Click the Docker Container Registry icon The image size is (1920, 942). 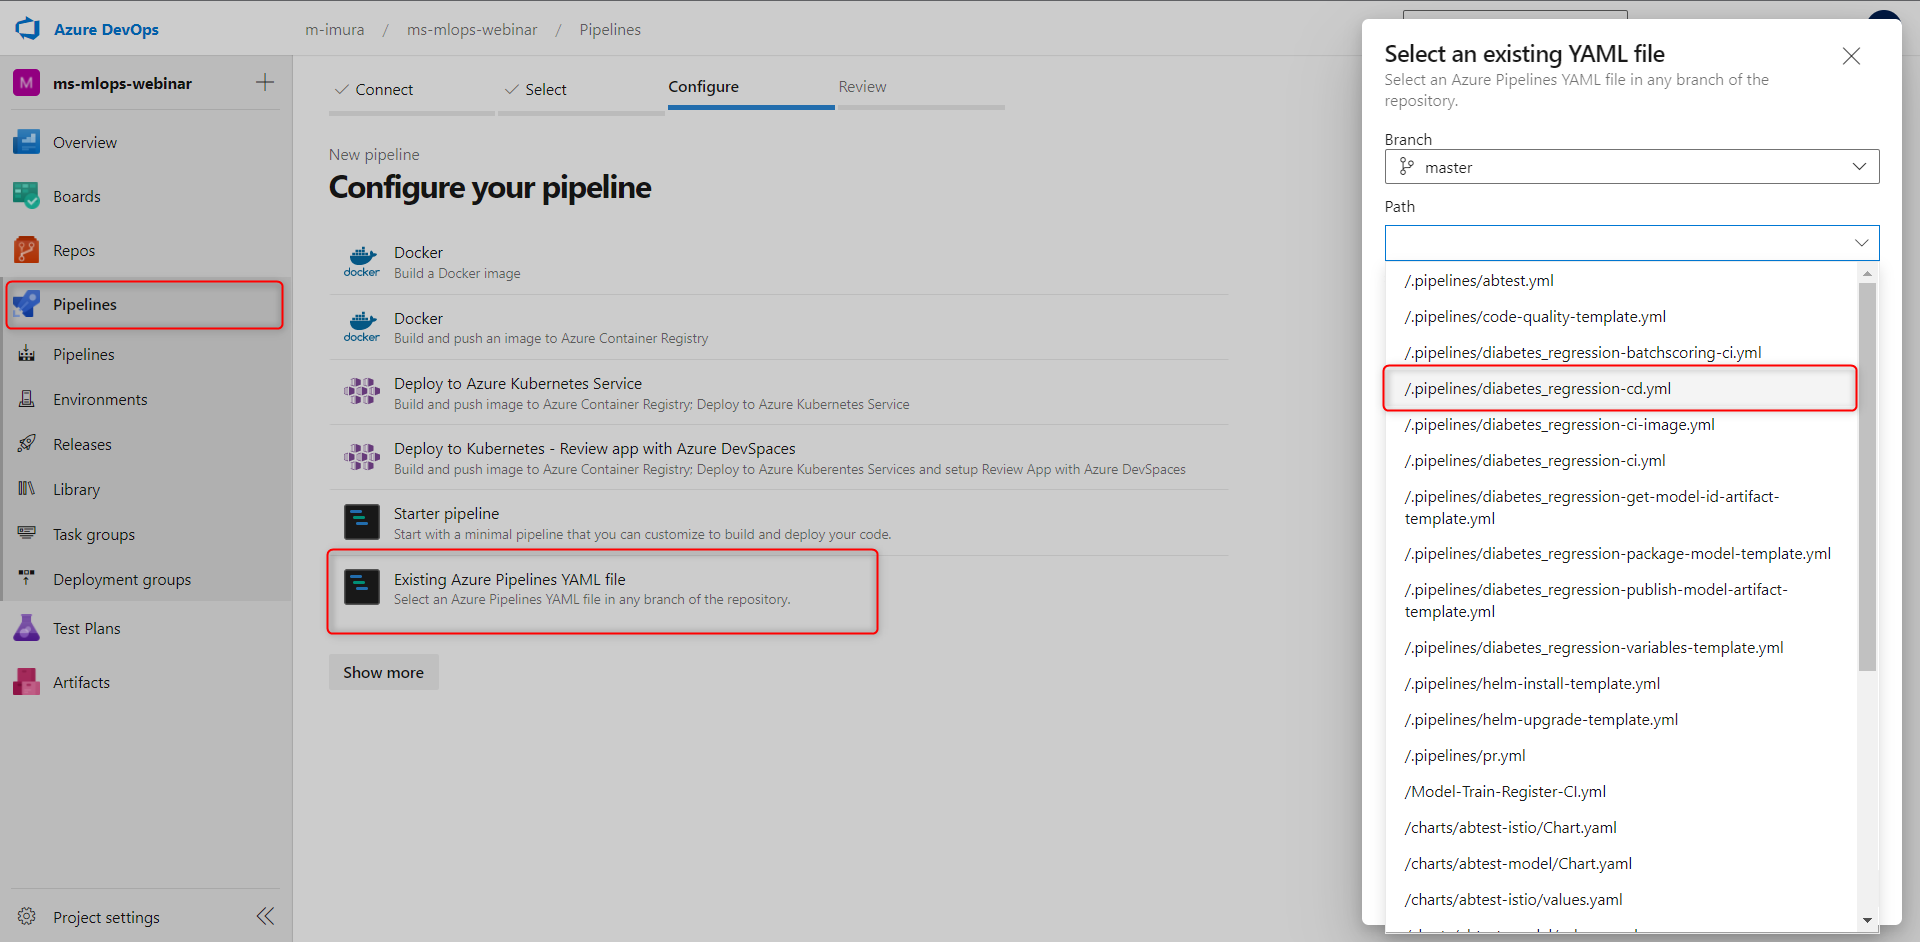coord(362,327)
